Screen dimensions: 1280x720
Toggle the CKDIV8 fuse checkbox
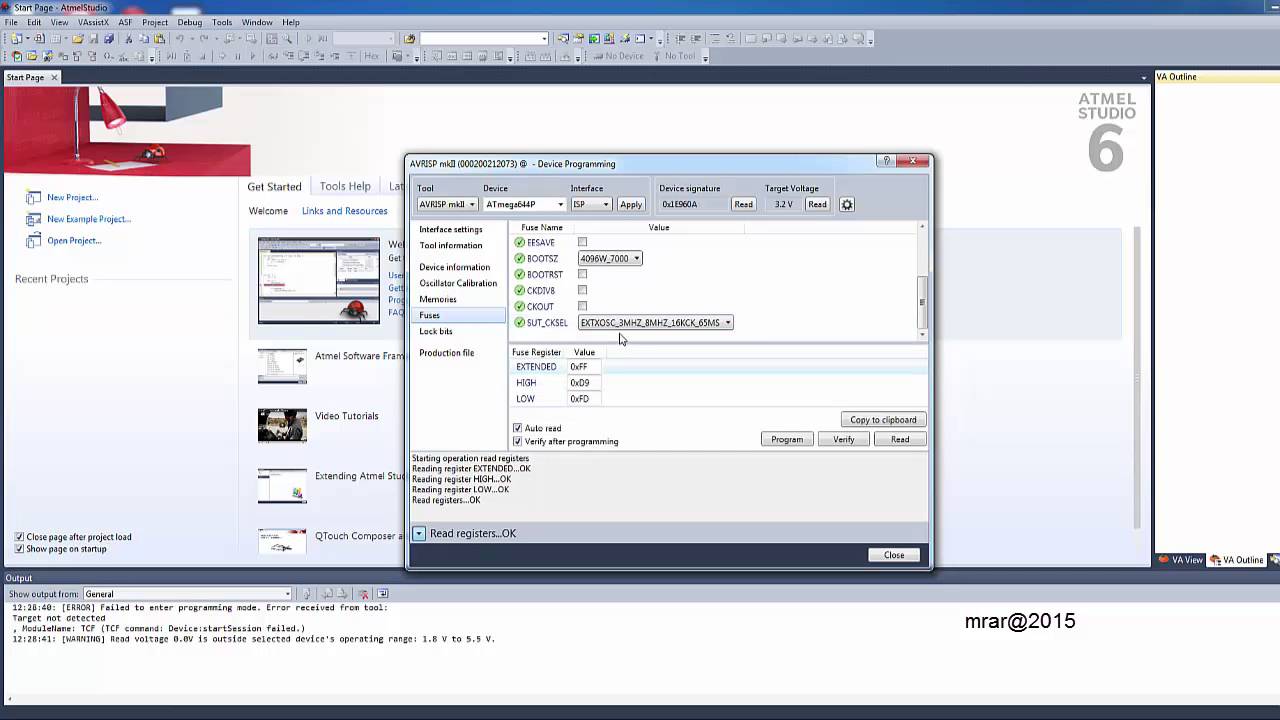coord(582,290)
